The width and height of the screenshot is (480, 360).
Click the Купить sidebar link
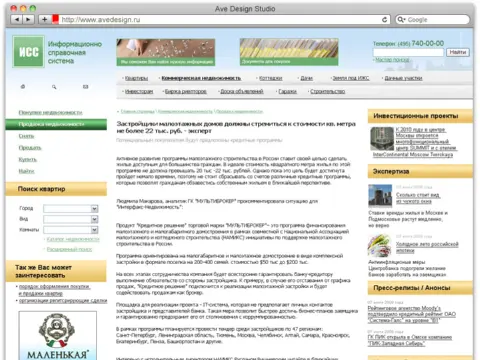click(x=28, y=159)
